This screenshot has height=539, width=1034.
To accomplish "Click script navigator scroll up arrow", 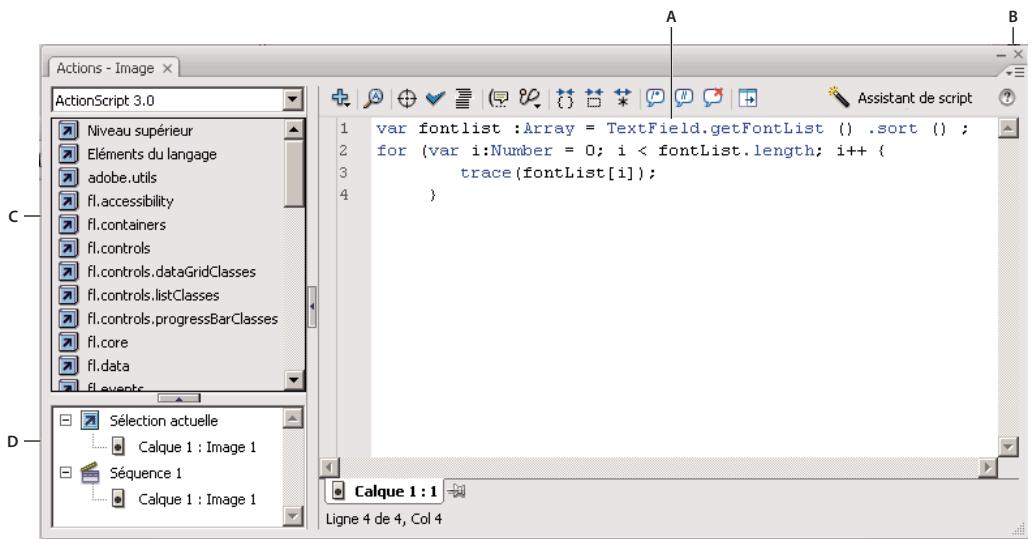I will point(292,418).
